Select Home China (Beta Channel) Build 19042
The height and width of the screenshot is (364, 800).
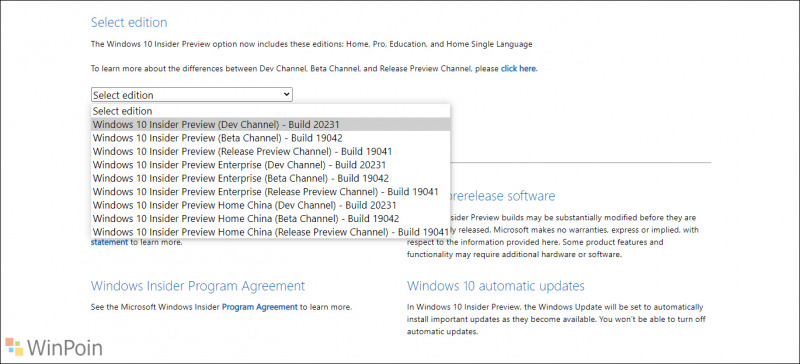[x=270, y=219]
